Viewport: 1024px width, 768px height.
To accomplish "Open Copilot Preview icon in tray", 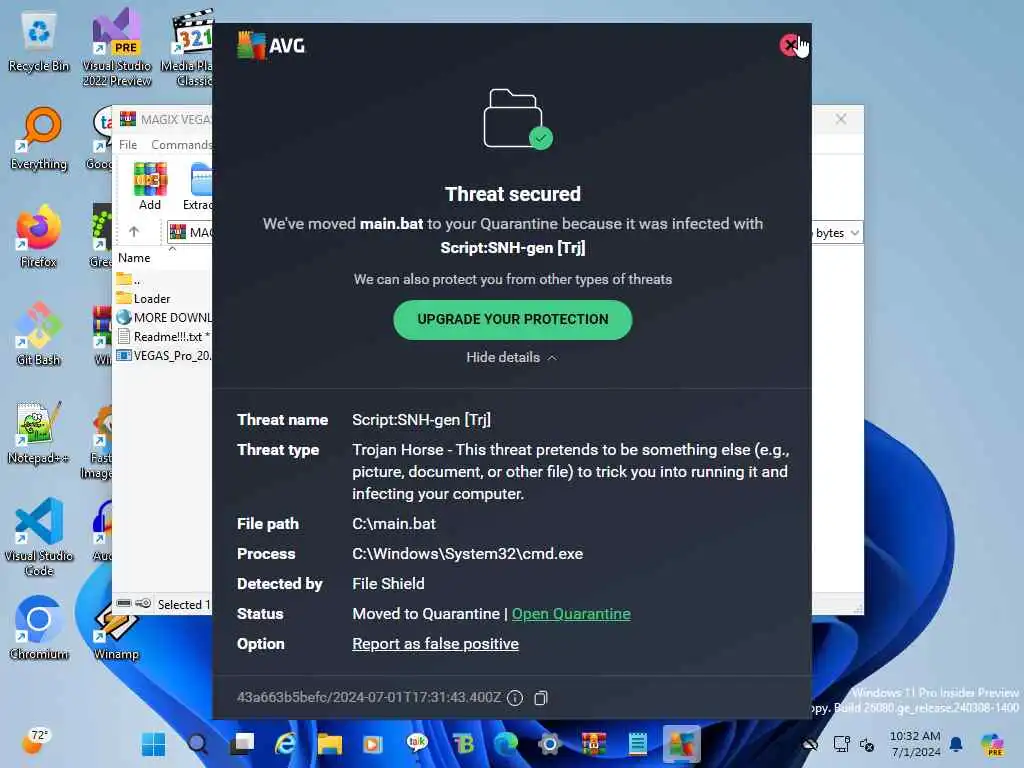I will (x=993, y=744).
